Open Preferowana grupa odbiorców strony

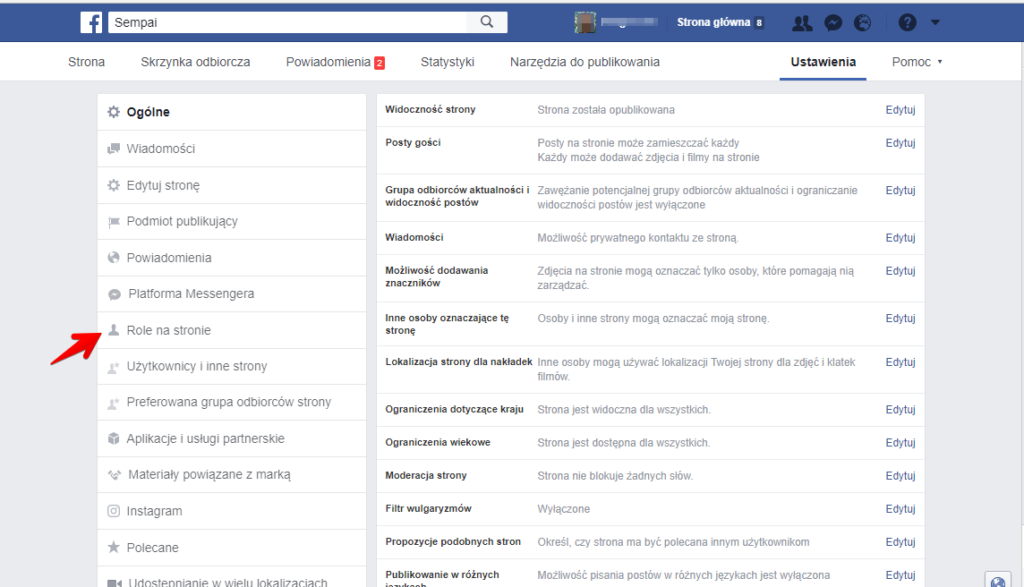232,402
